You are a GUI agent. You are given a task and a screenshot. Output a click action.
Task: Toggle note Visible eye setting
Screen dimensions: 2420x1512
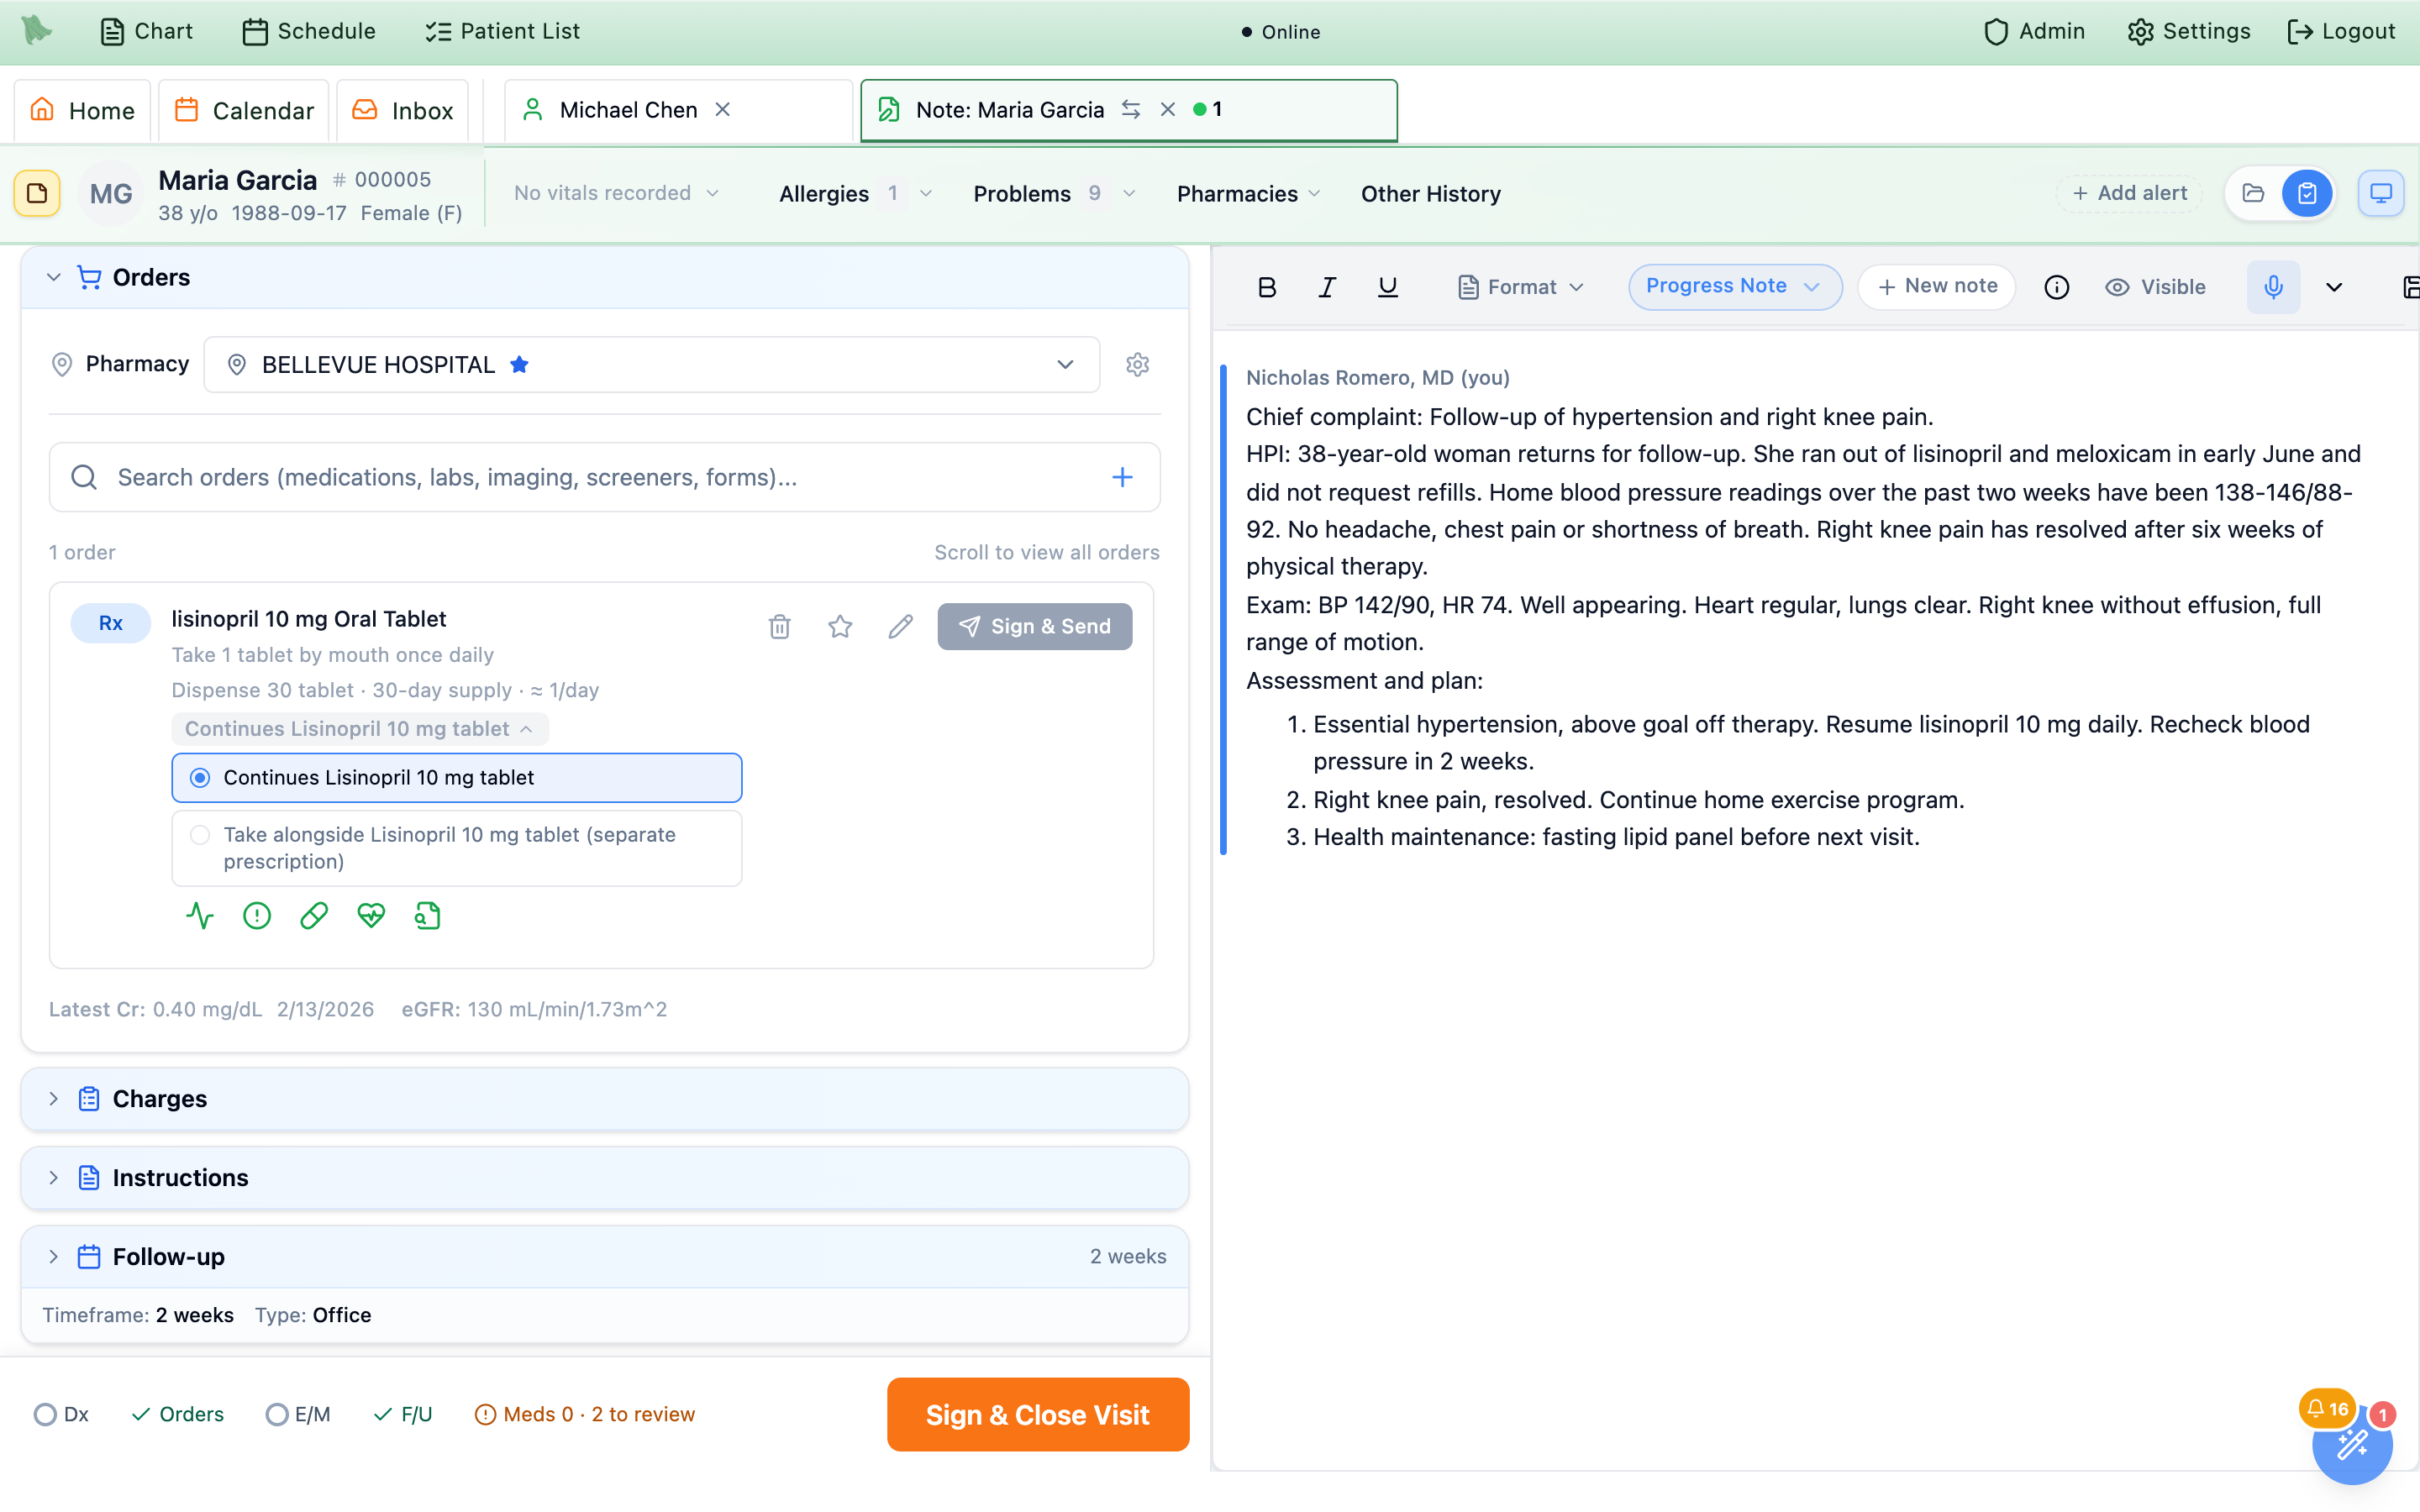point(2155,287)
